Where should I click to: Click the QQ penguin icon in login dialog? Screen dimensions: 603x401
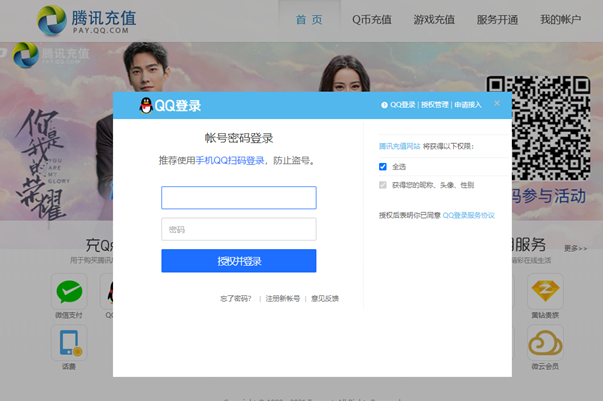coord(146,105)
